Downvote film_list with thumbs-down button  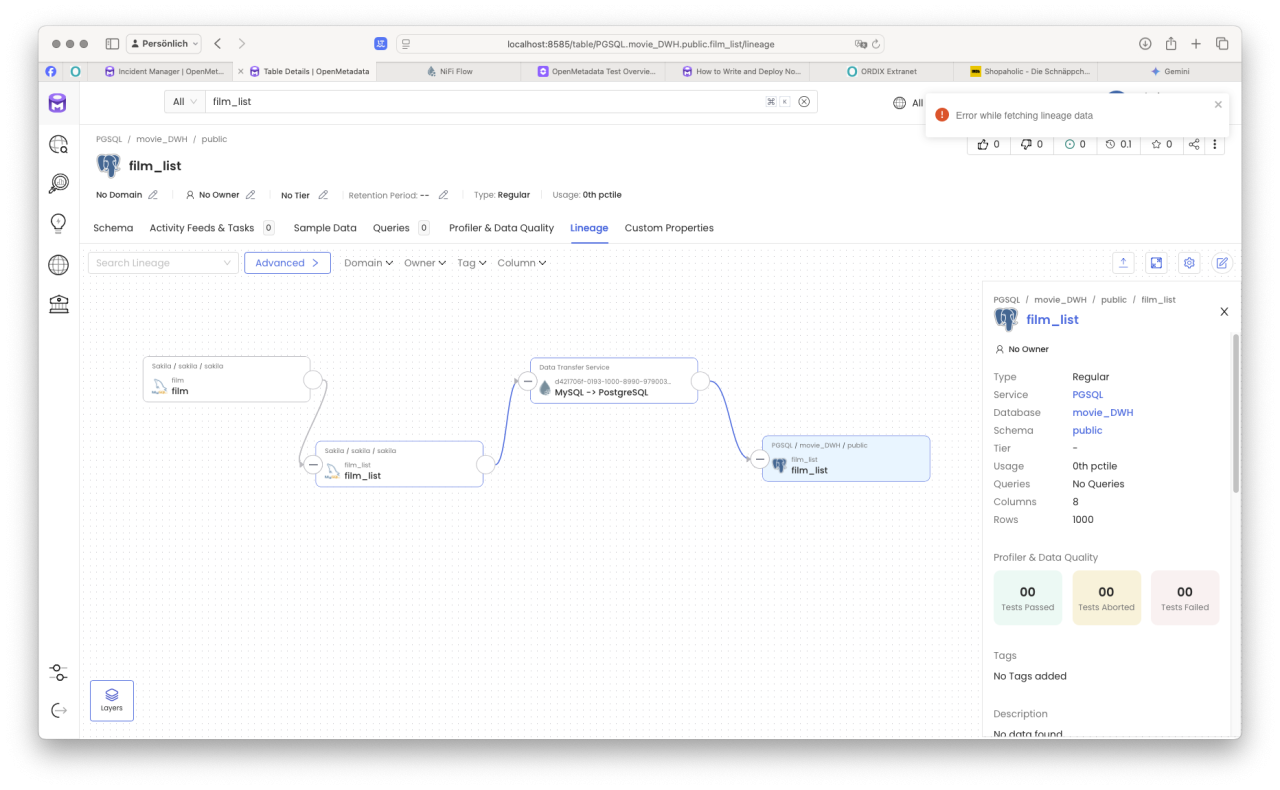[x=1031, y=144]
